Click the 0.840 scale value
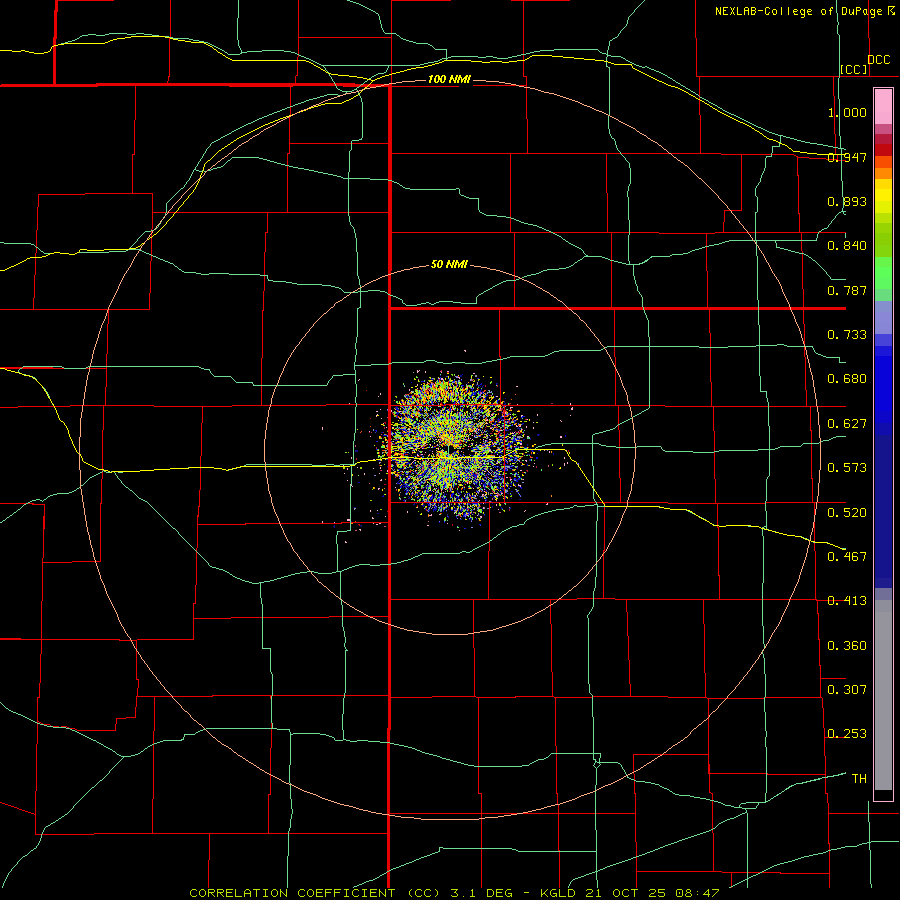Screen dimensions: 900x900 tap(847, 246)
